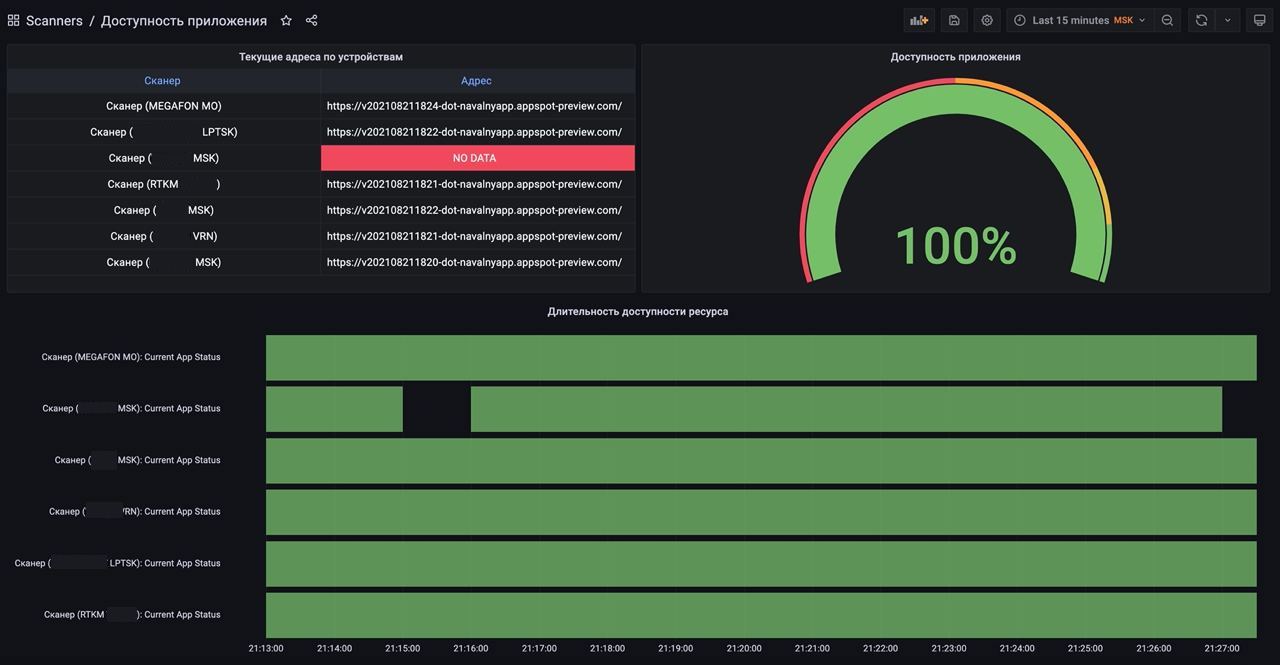Go to the Scanners folder breadcrumb
This screenshot has height=665, width=1280.
click(x=54, y=20)
